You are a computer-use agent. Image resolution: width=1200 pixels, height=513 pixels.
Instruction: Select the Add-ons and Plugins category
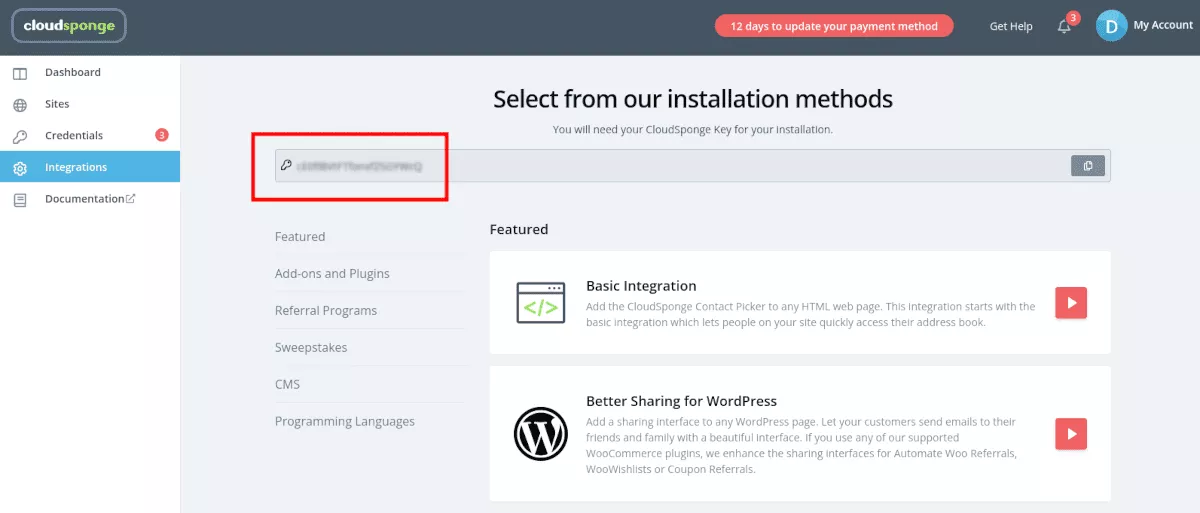[x=332, y=274]
